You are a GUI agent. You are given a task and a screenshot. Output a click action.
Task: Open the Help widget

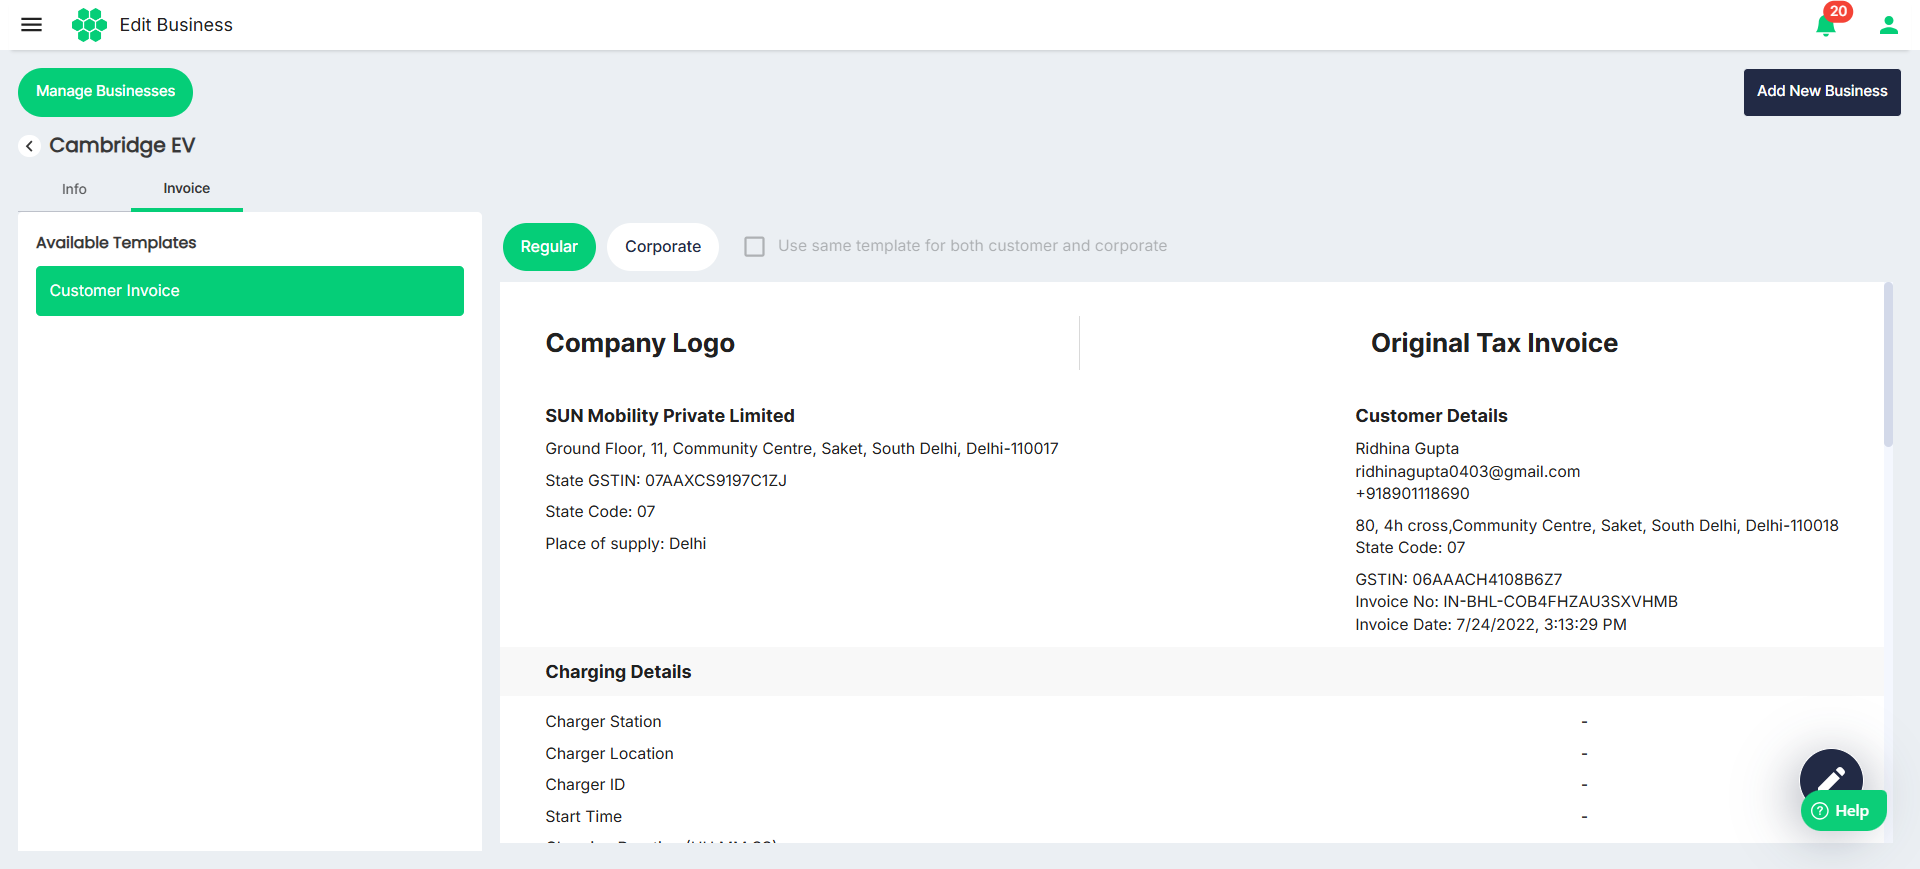pos(1843,811)
